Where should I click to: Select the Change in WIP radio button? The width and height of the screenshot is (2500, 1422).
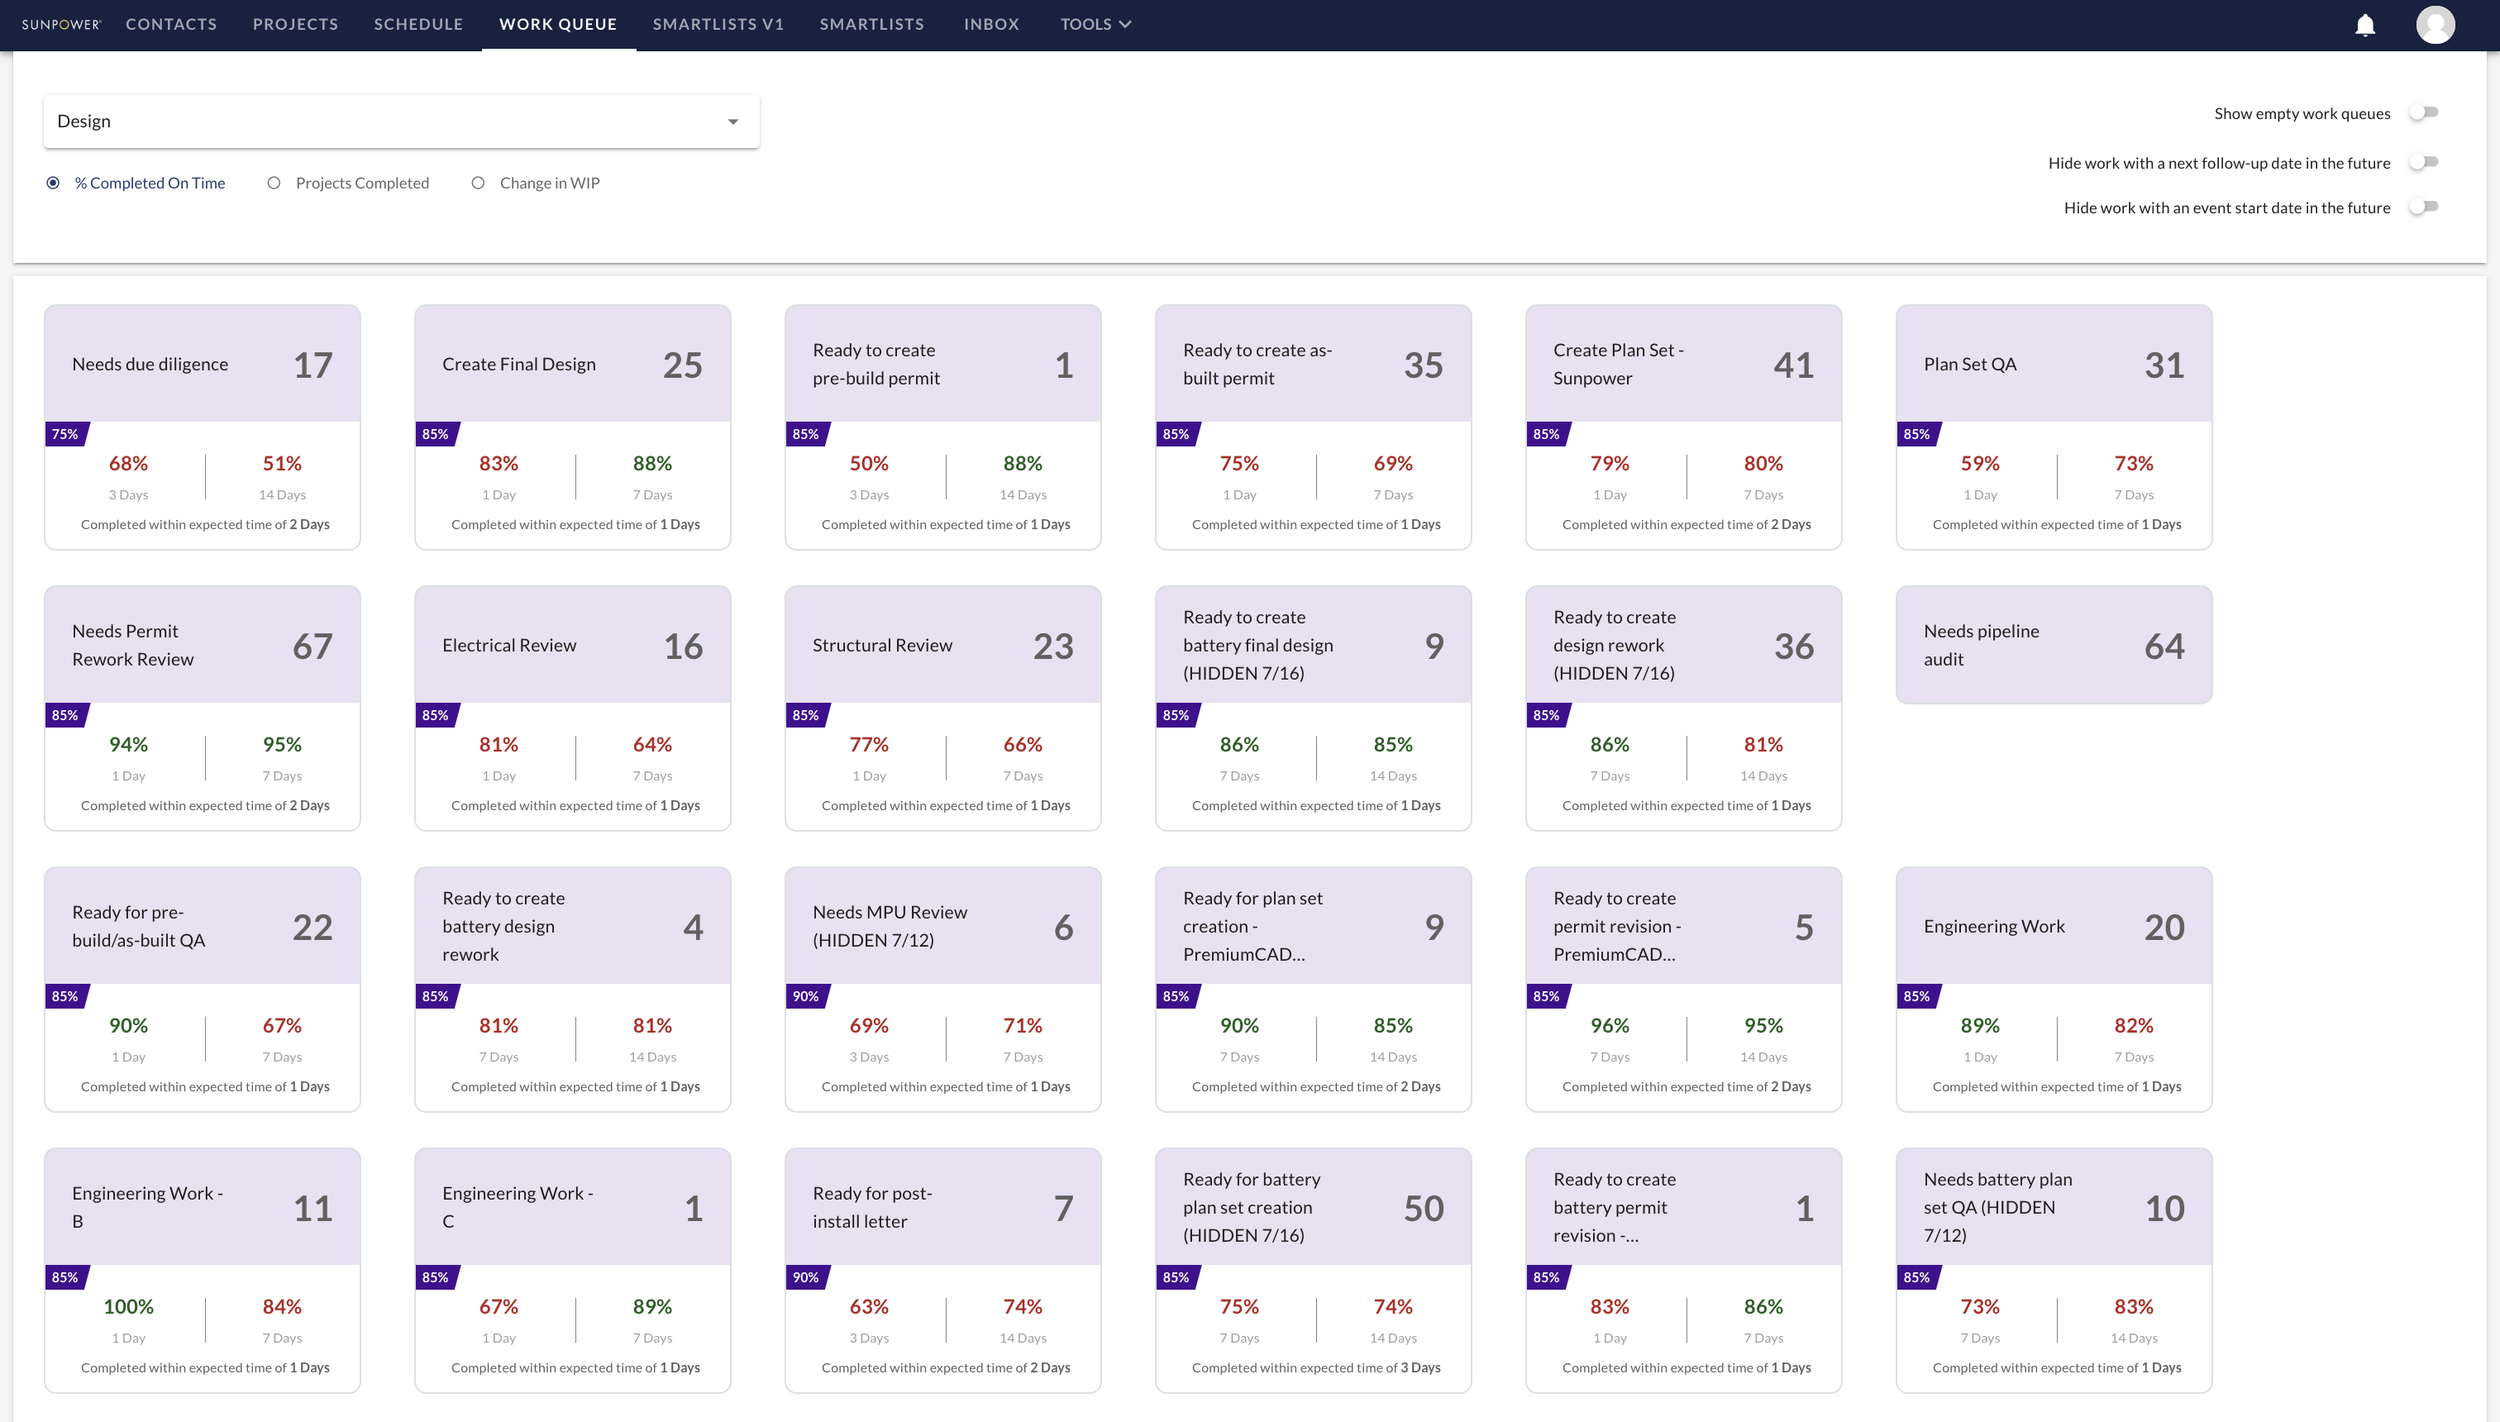coord(479,182)
